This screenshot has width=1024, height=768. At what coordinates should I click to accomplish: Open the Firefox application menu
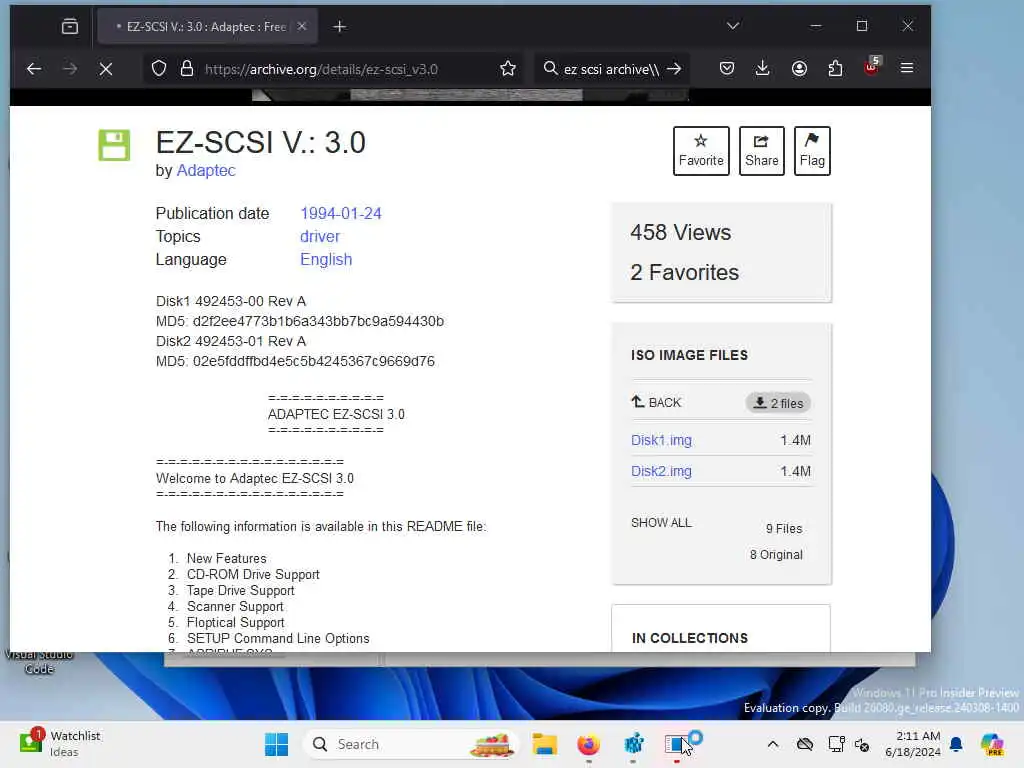[x=906, y=68]
